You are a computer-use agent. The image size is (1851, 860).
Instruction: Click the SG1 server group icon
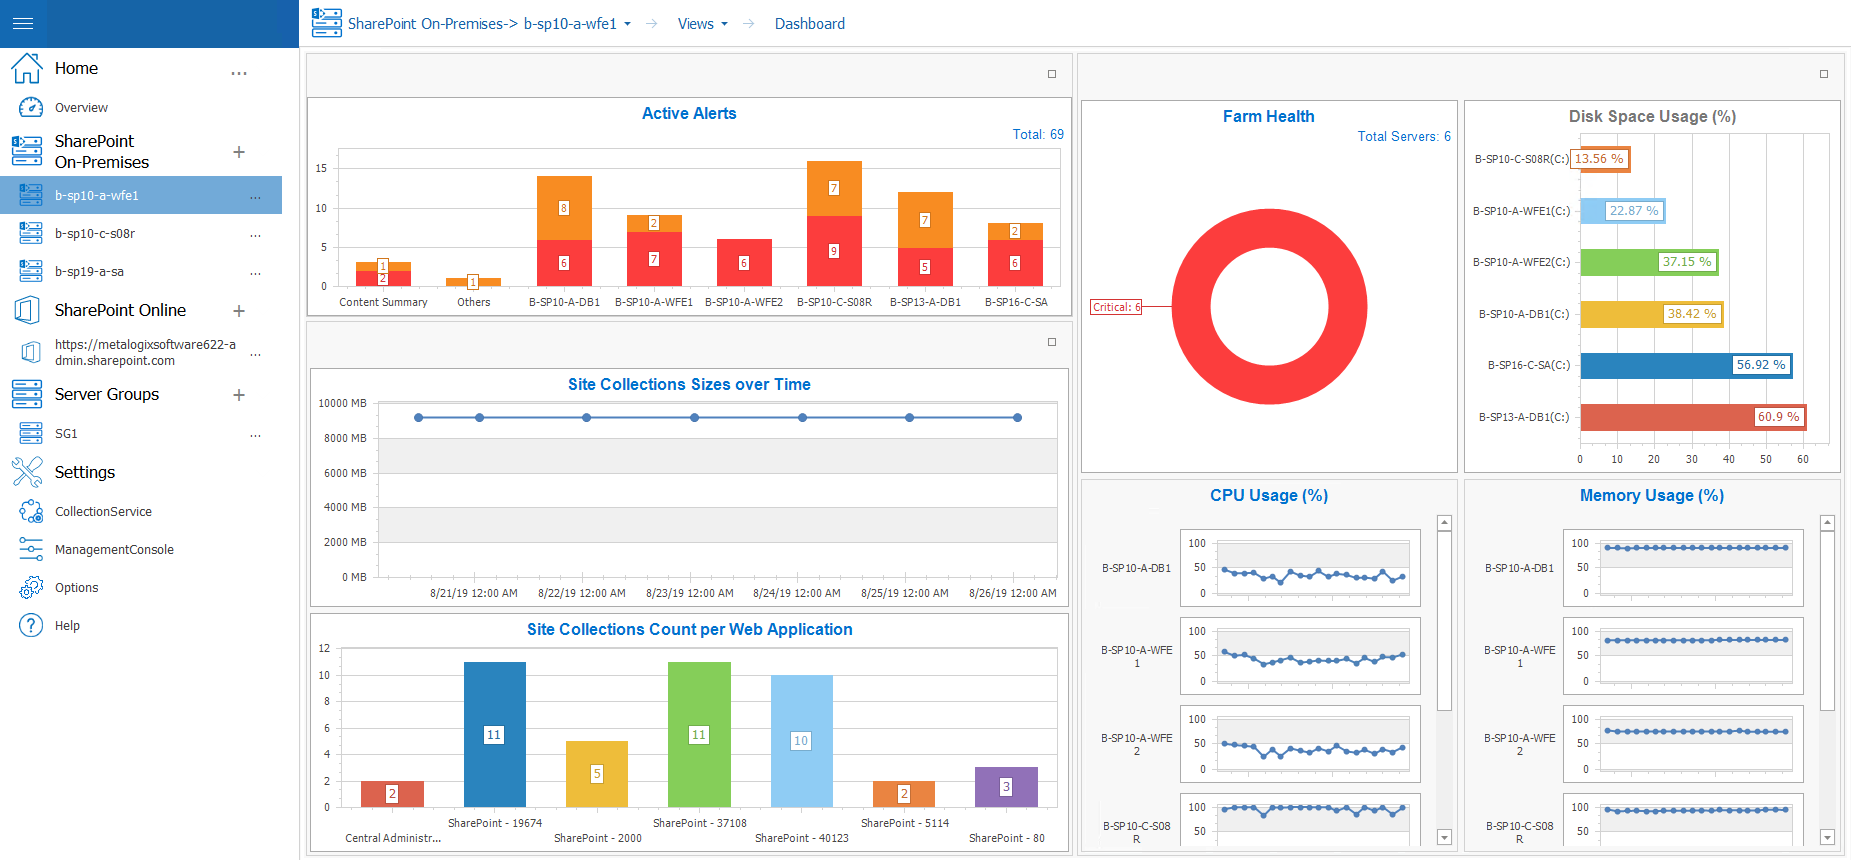pos(31,433)
